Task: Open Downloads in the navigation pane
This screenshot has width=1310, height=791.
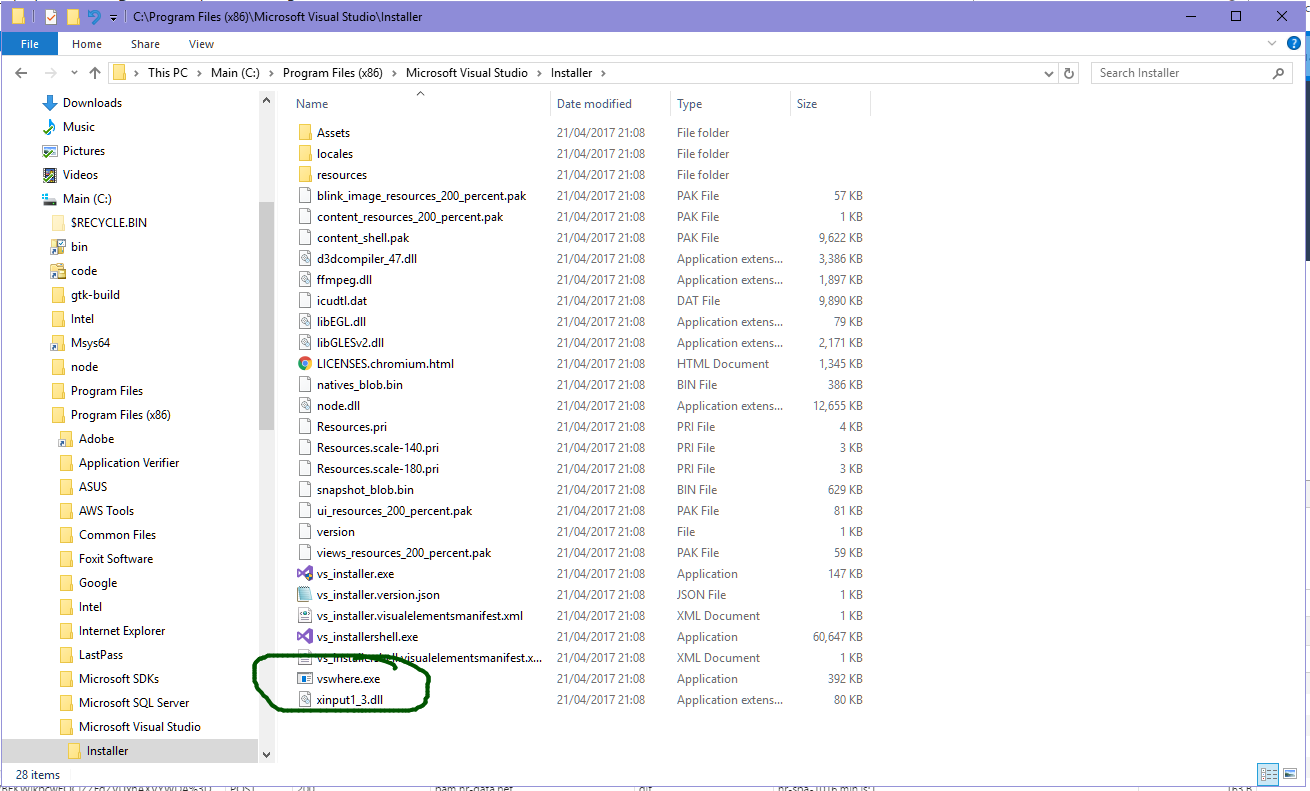Action: pos(92,103)
